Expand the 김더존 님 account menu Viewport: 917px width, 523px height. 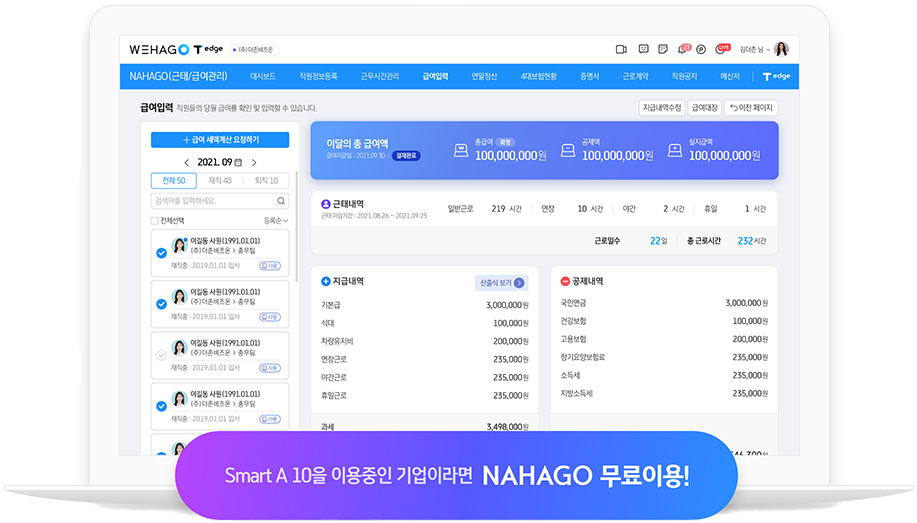tap(754, 50)
